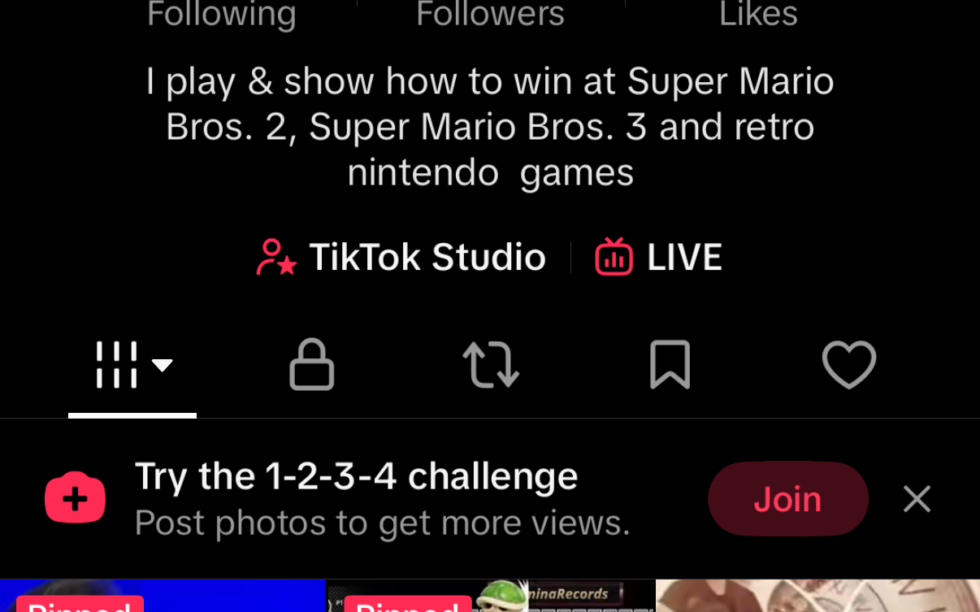Open the first pinned video thumbnail
The width and height of the screenshot is (980, 612).
click(162, 596)
